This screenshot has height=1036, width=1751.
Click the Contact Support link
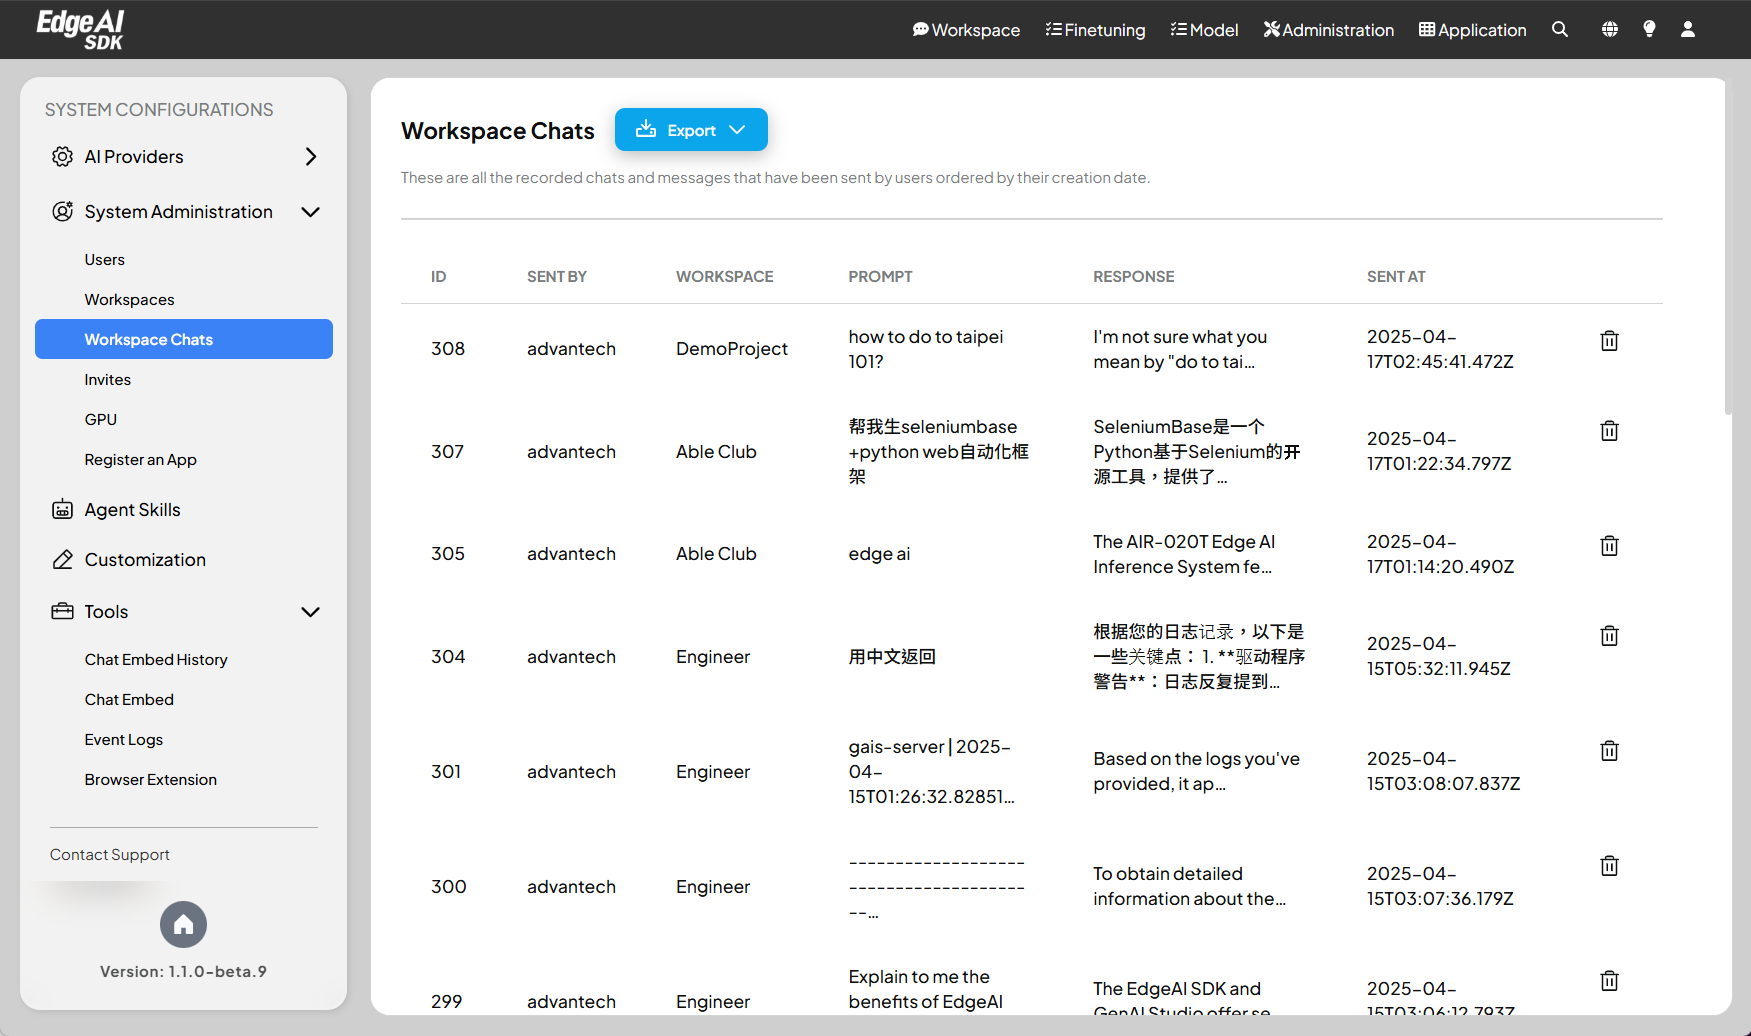tap(110, 855)
